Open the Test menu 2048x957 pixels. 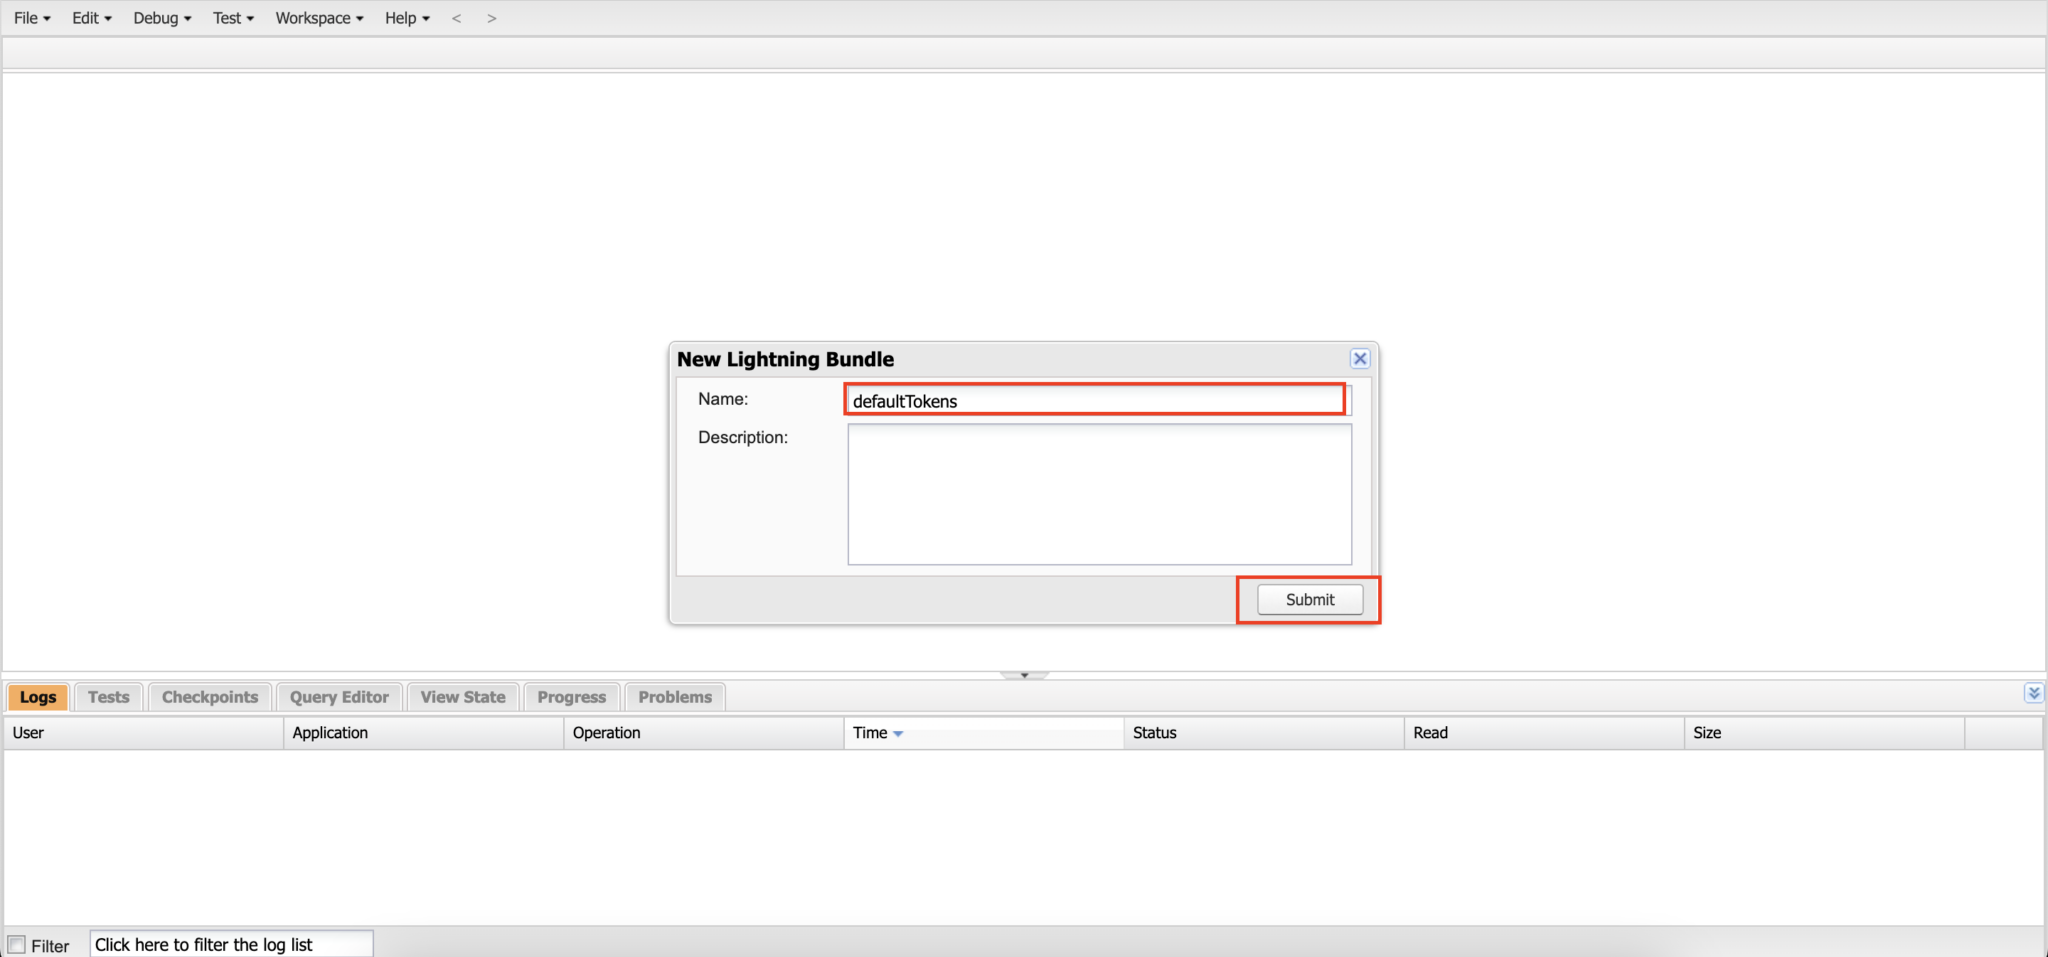(x=233, y=18)
